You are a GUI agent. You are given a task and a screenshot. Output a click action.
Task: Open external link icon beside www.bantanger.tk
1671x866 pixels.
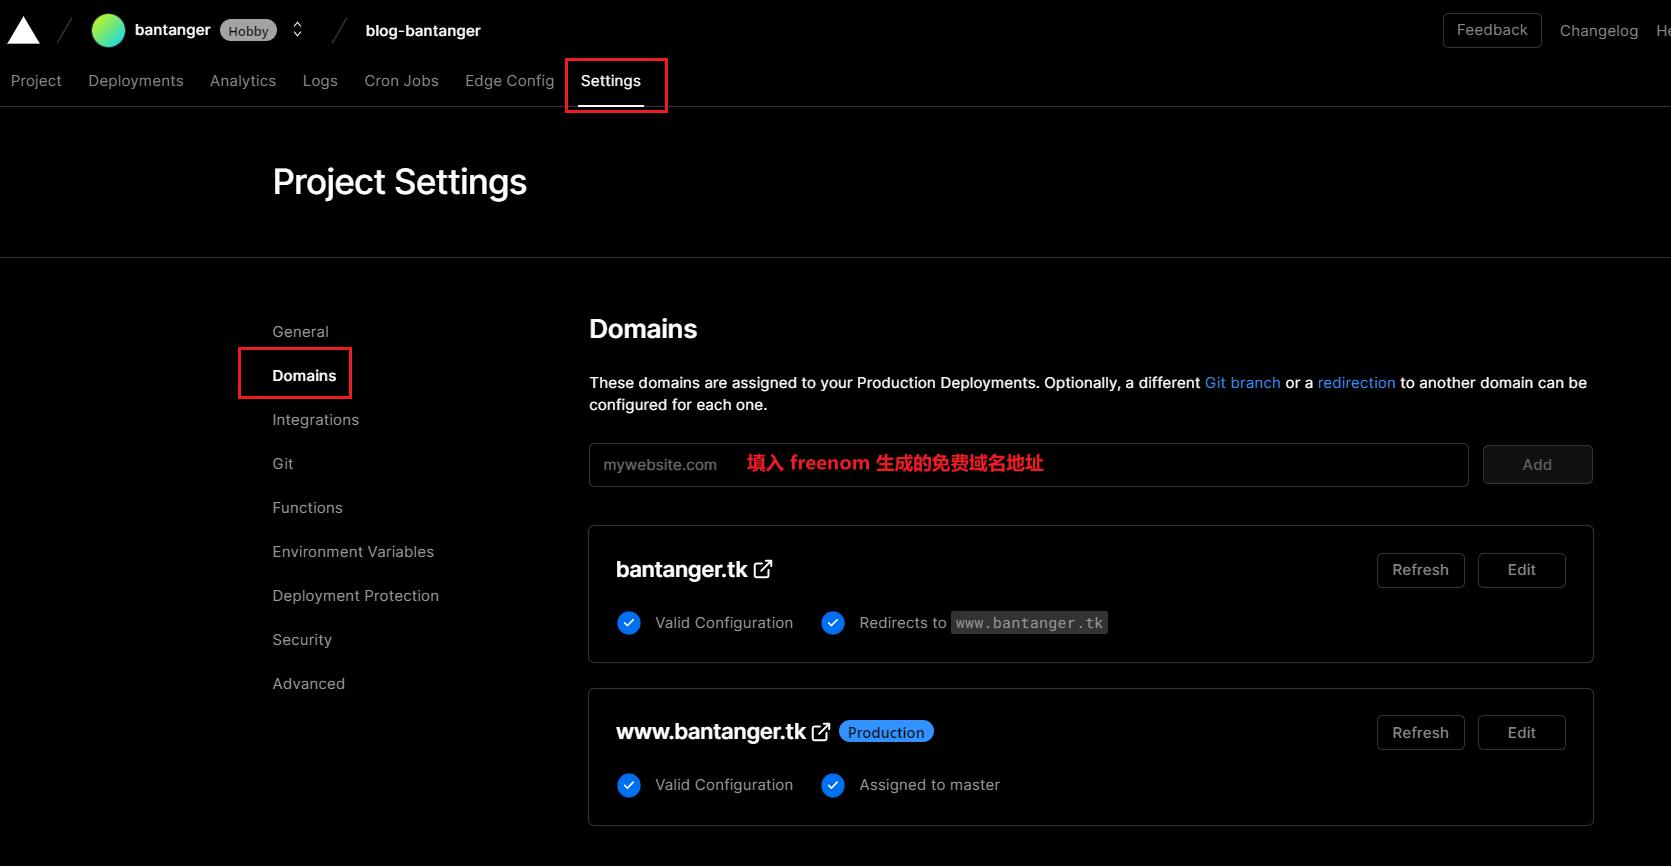pyautogui.click(x=821, y=732)
